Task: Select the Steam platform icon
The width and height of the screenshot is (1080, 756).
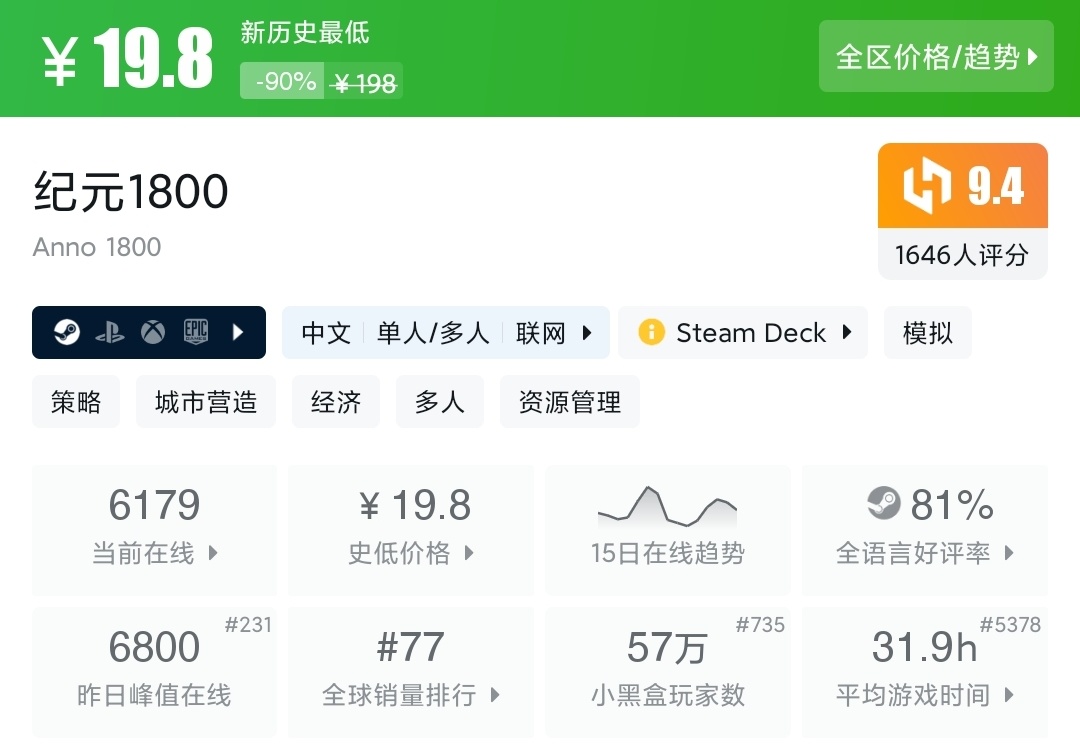Action: coord(70,331)
